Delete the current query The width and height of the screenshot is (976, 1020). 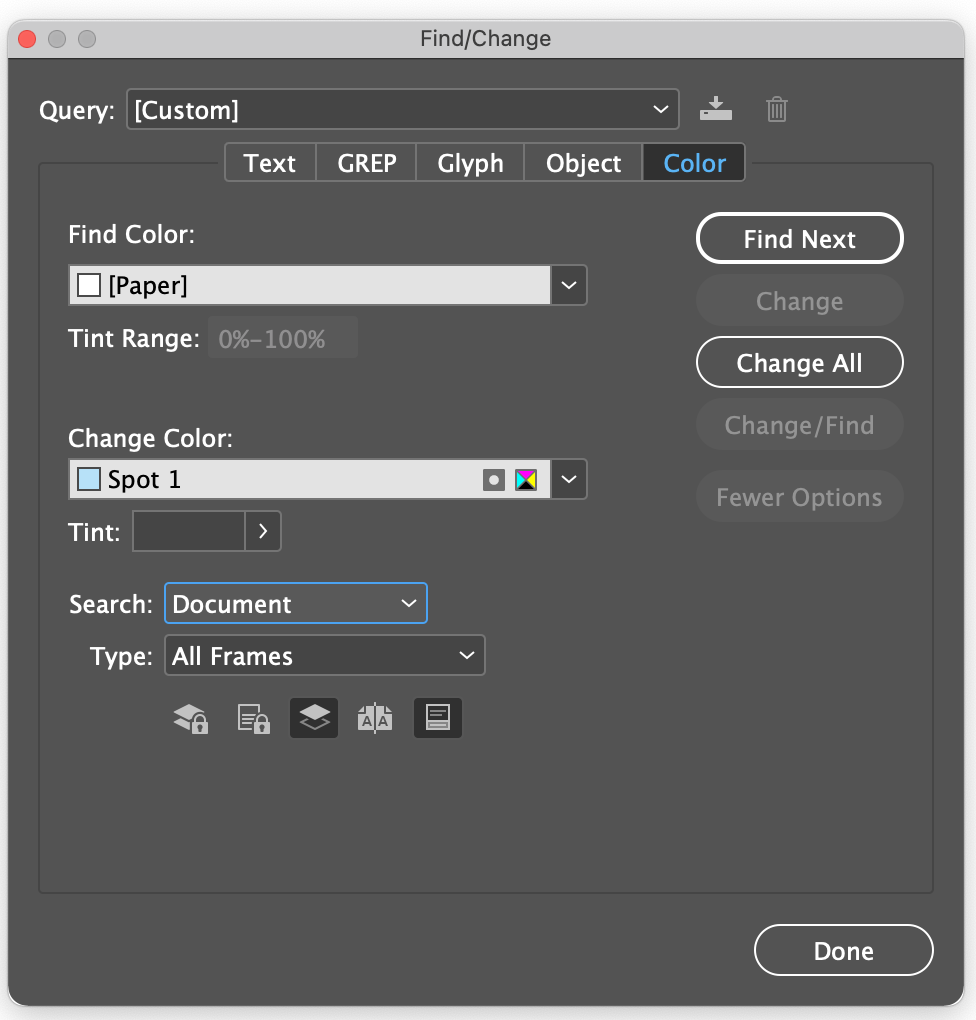click(x=777, y=110)
